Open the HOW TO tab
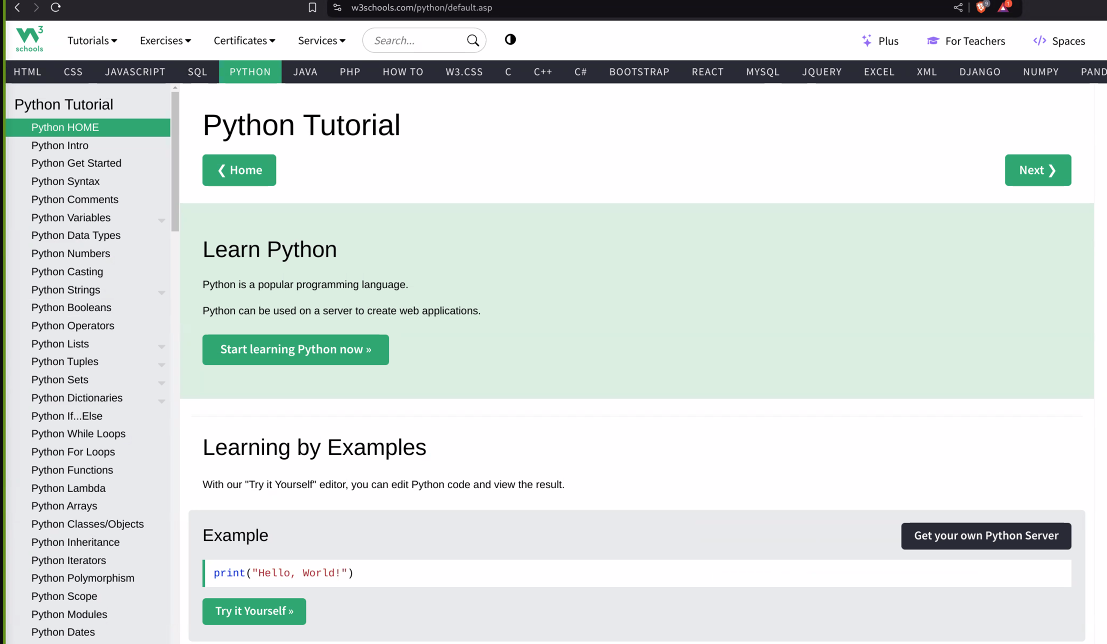Image resolution: width=1107 pixels, height=644 pixels. pyautogui.click(x=403, y=71)
